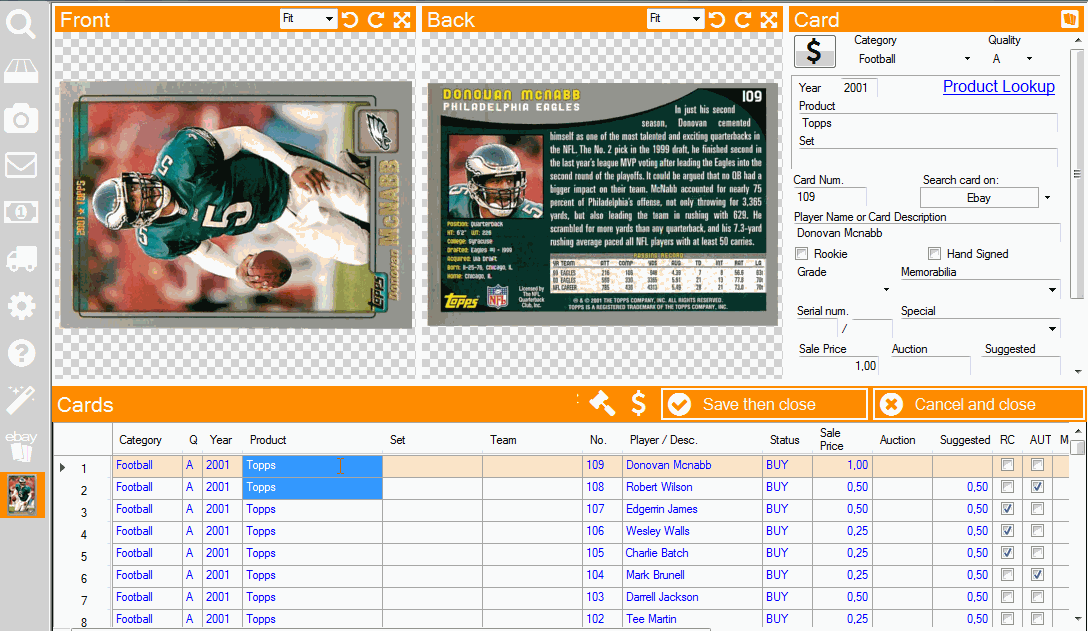Rotate Front image counterclockwise
This screenshot has width=1088, height=631.
(350, 19)
